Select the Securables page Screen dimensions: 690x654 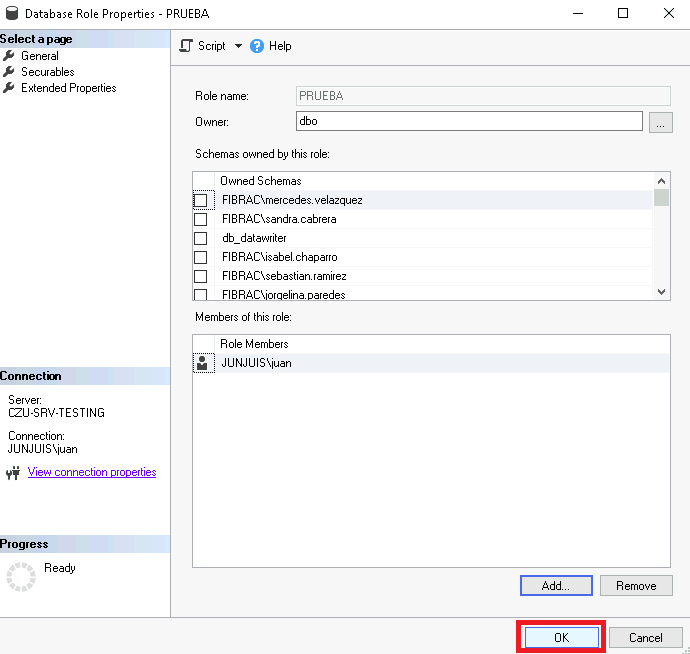47,72
